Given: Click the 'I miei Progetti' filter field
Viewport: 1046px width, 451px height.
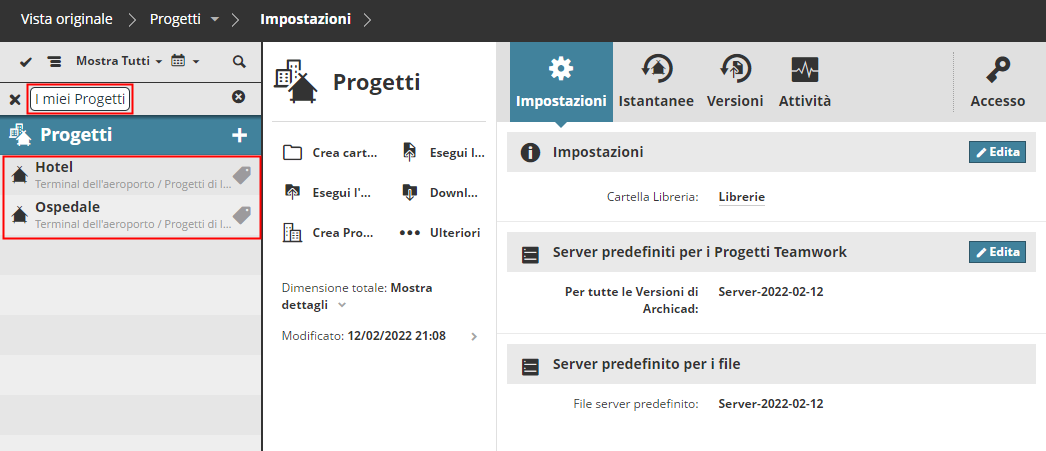Looking at the screenshot, I should [80, 99].
